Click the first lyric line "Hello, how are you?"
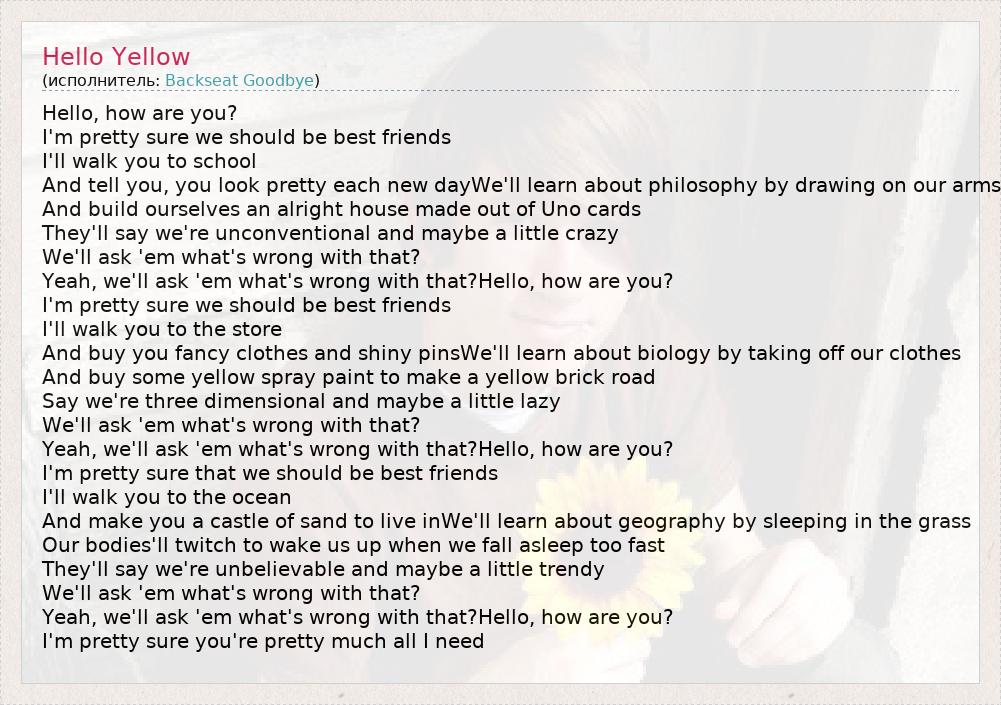 [x=140, y=113]
